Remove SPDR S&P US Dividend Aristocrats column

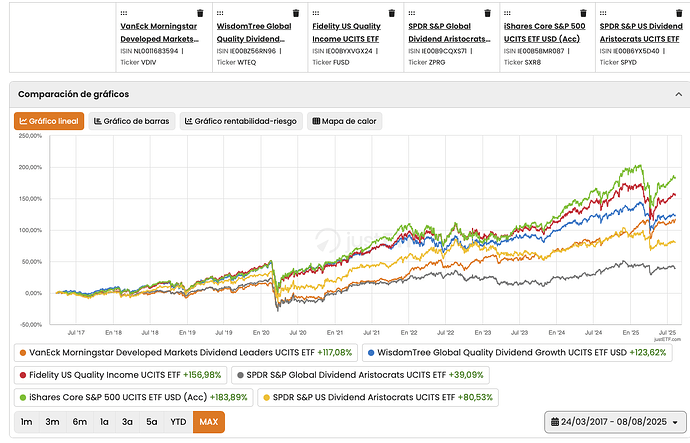pos(679,13)
